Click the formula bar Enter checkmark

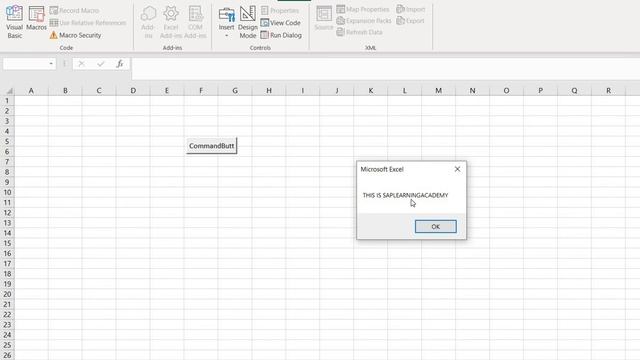point(101,64)
